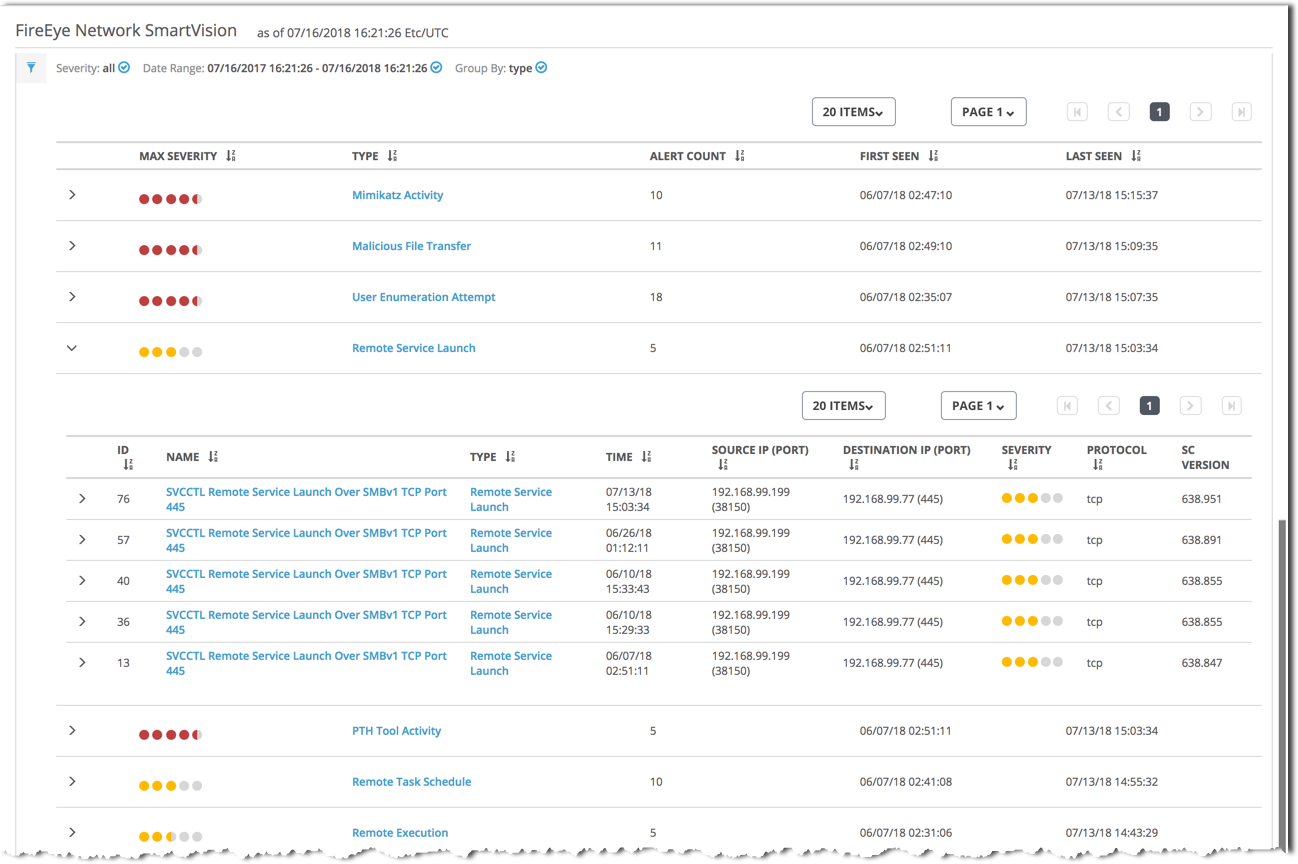Expand the PTH Tool Activity row

point(72,731)
